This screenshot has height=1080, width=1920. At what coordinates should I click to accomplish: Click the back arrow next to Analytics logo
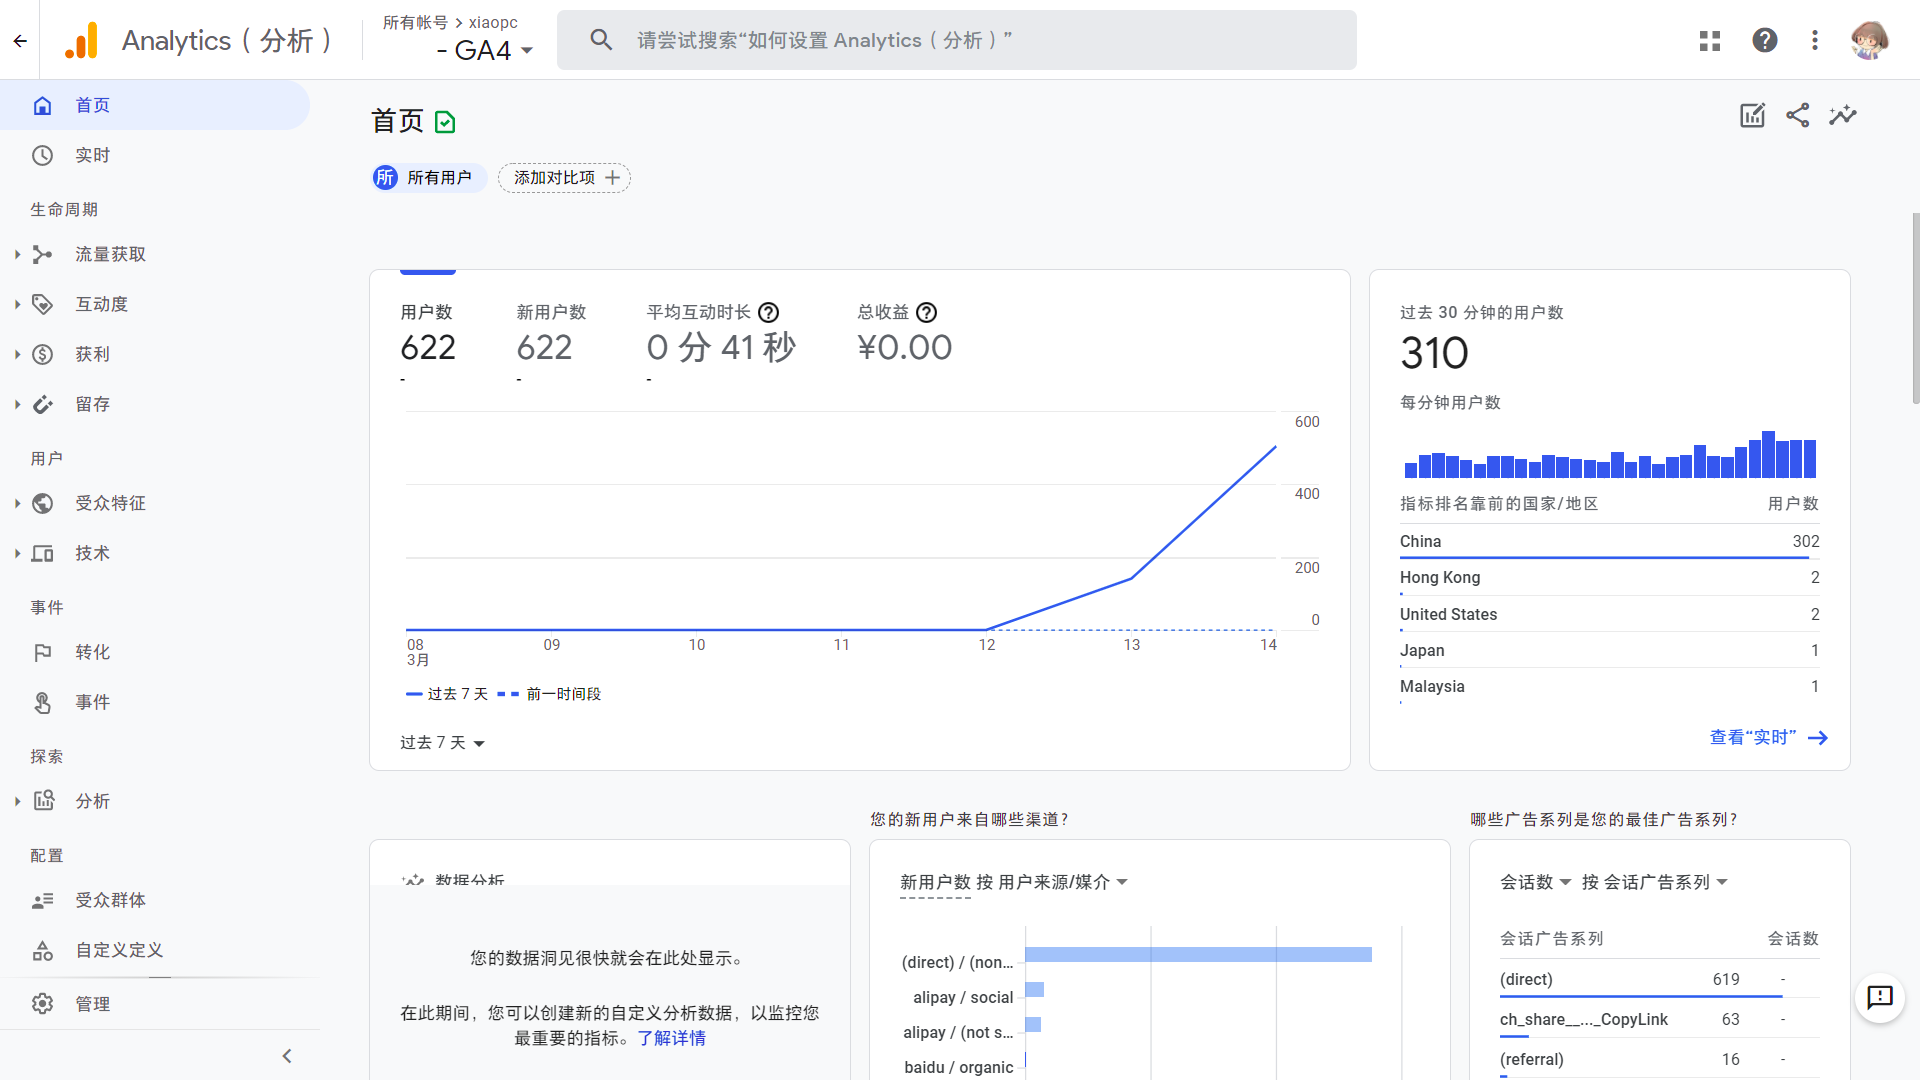[20, 41]
